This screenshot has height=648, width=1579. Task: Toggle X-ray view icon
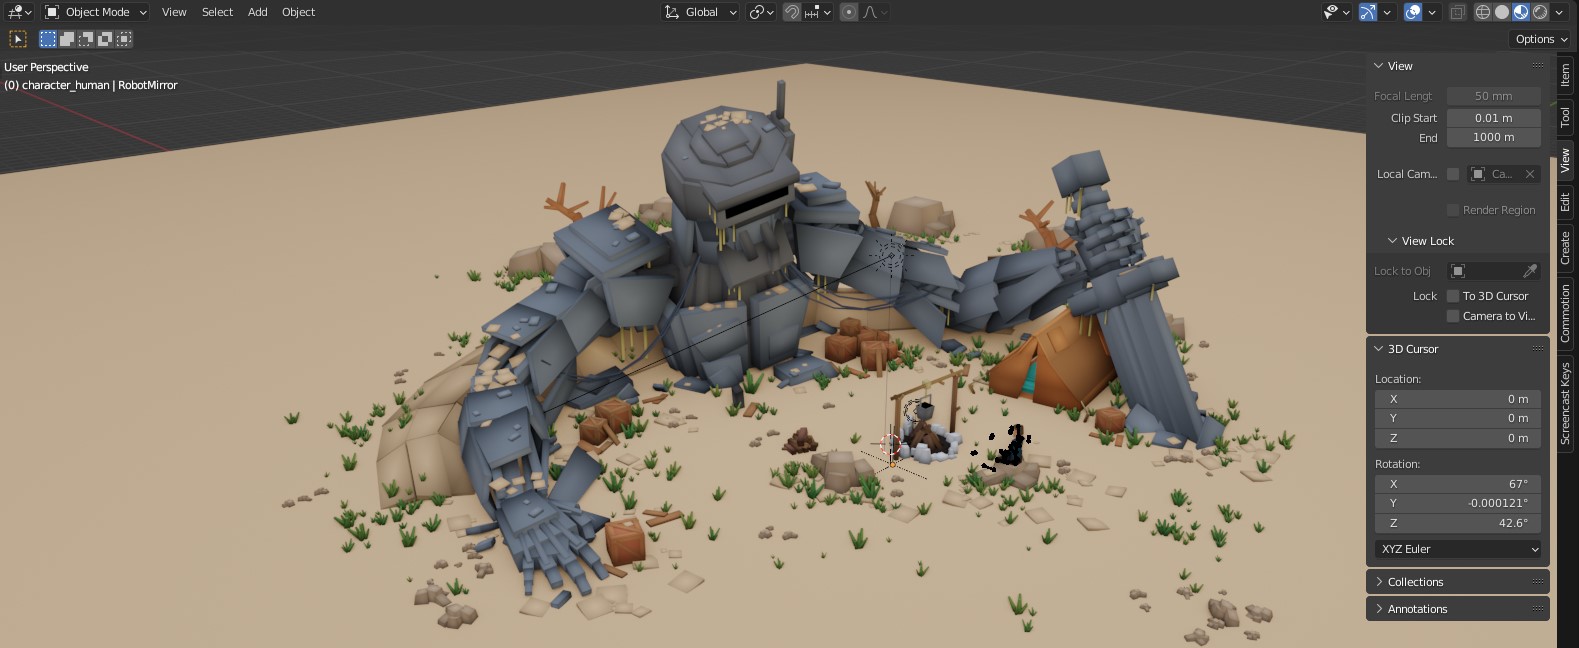tap(1458, 12)
